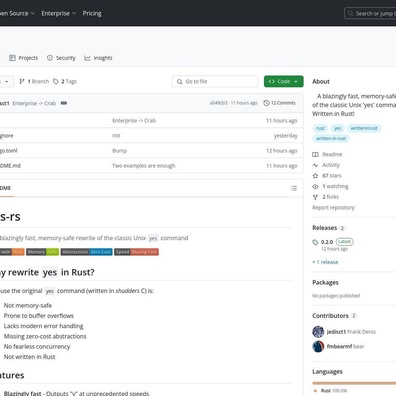Image resolution: width=396 pixels, height=396 pixels.
Task: Open jedisct1 Frank Denis profile avatar
Action: 318,332
